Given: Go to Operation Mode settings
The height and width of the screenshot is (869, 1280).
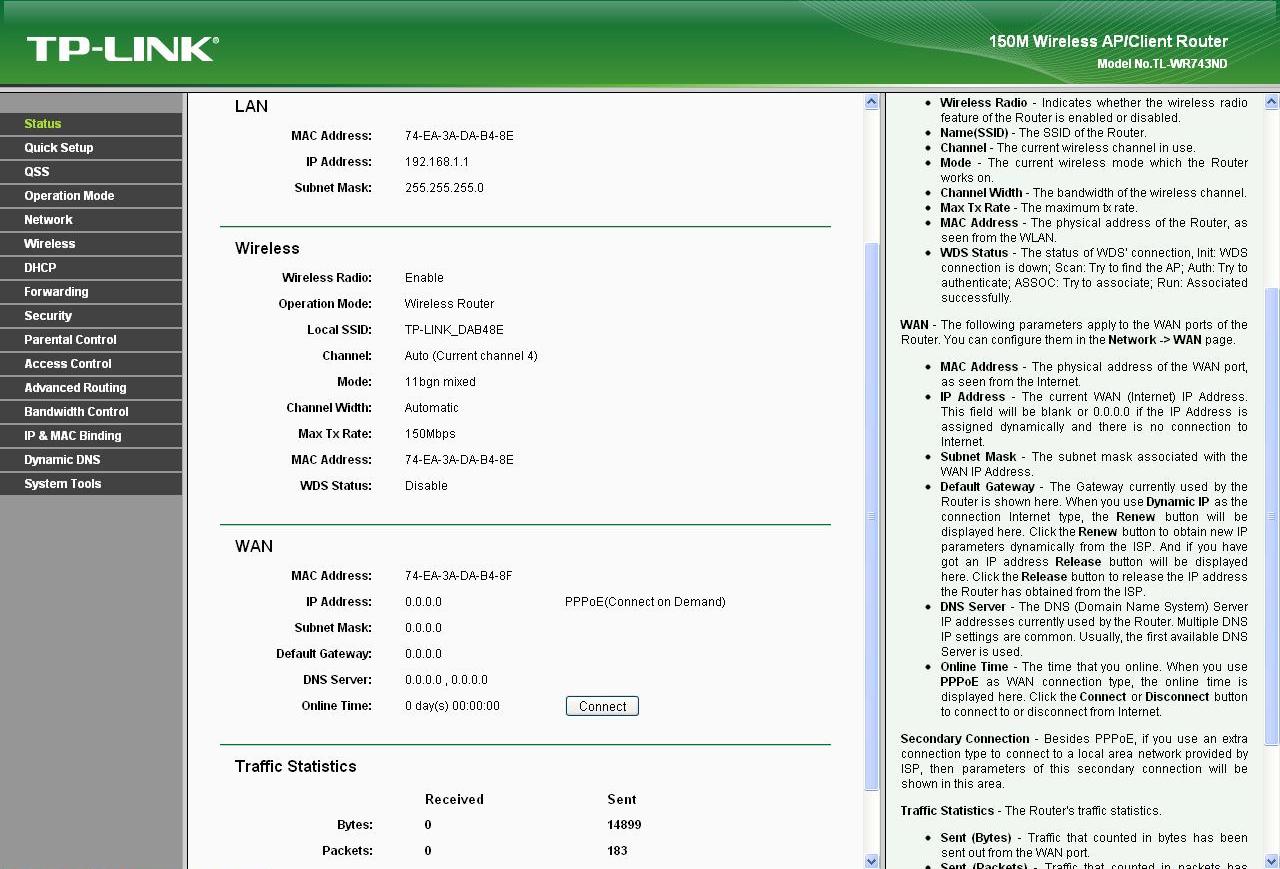Looking at the screenshot, I should (x=91, y=196).
